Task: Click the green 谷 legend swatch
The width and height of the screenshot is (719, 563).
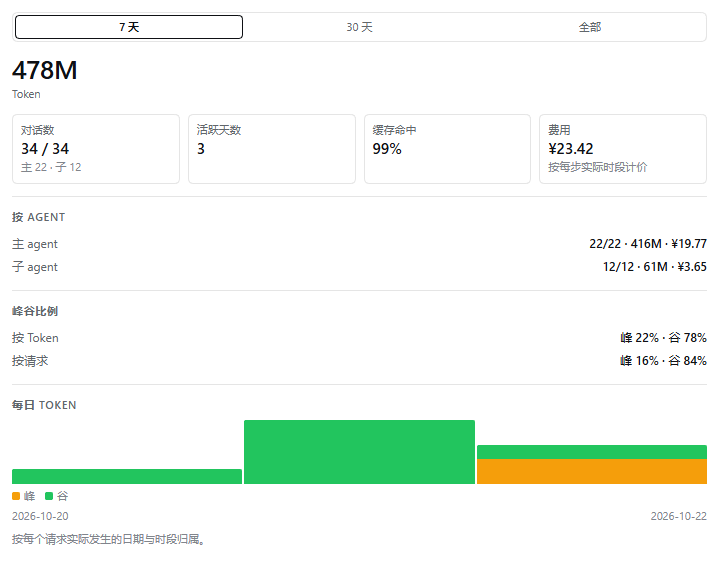Action: tap(49, 496)
